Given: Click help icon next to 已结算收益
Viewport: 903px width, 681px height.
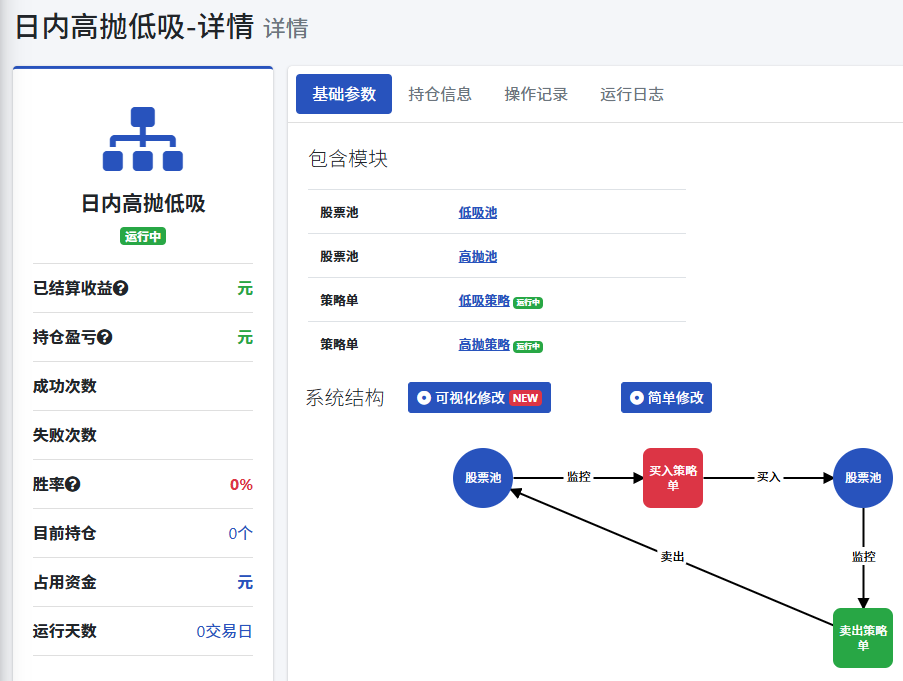Looking at the screenshot, I should (120, 288).
